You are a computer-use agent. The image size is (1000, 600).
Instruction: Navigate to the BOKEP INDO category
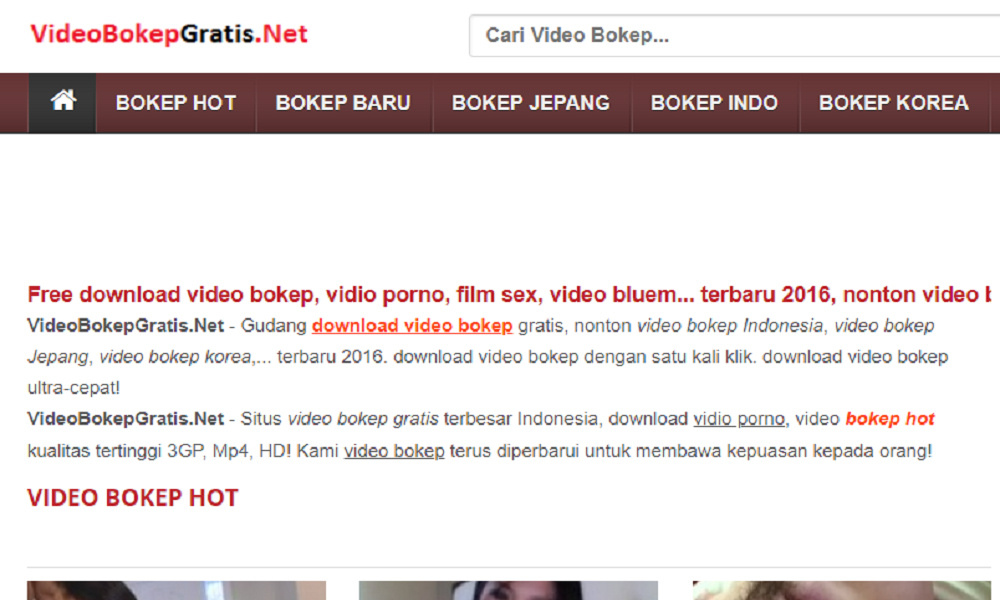click(x=715, y=101)
